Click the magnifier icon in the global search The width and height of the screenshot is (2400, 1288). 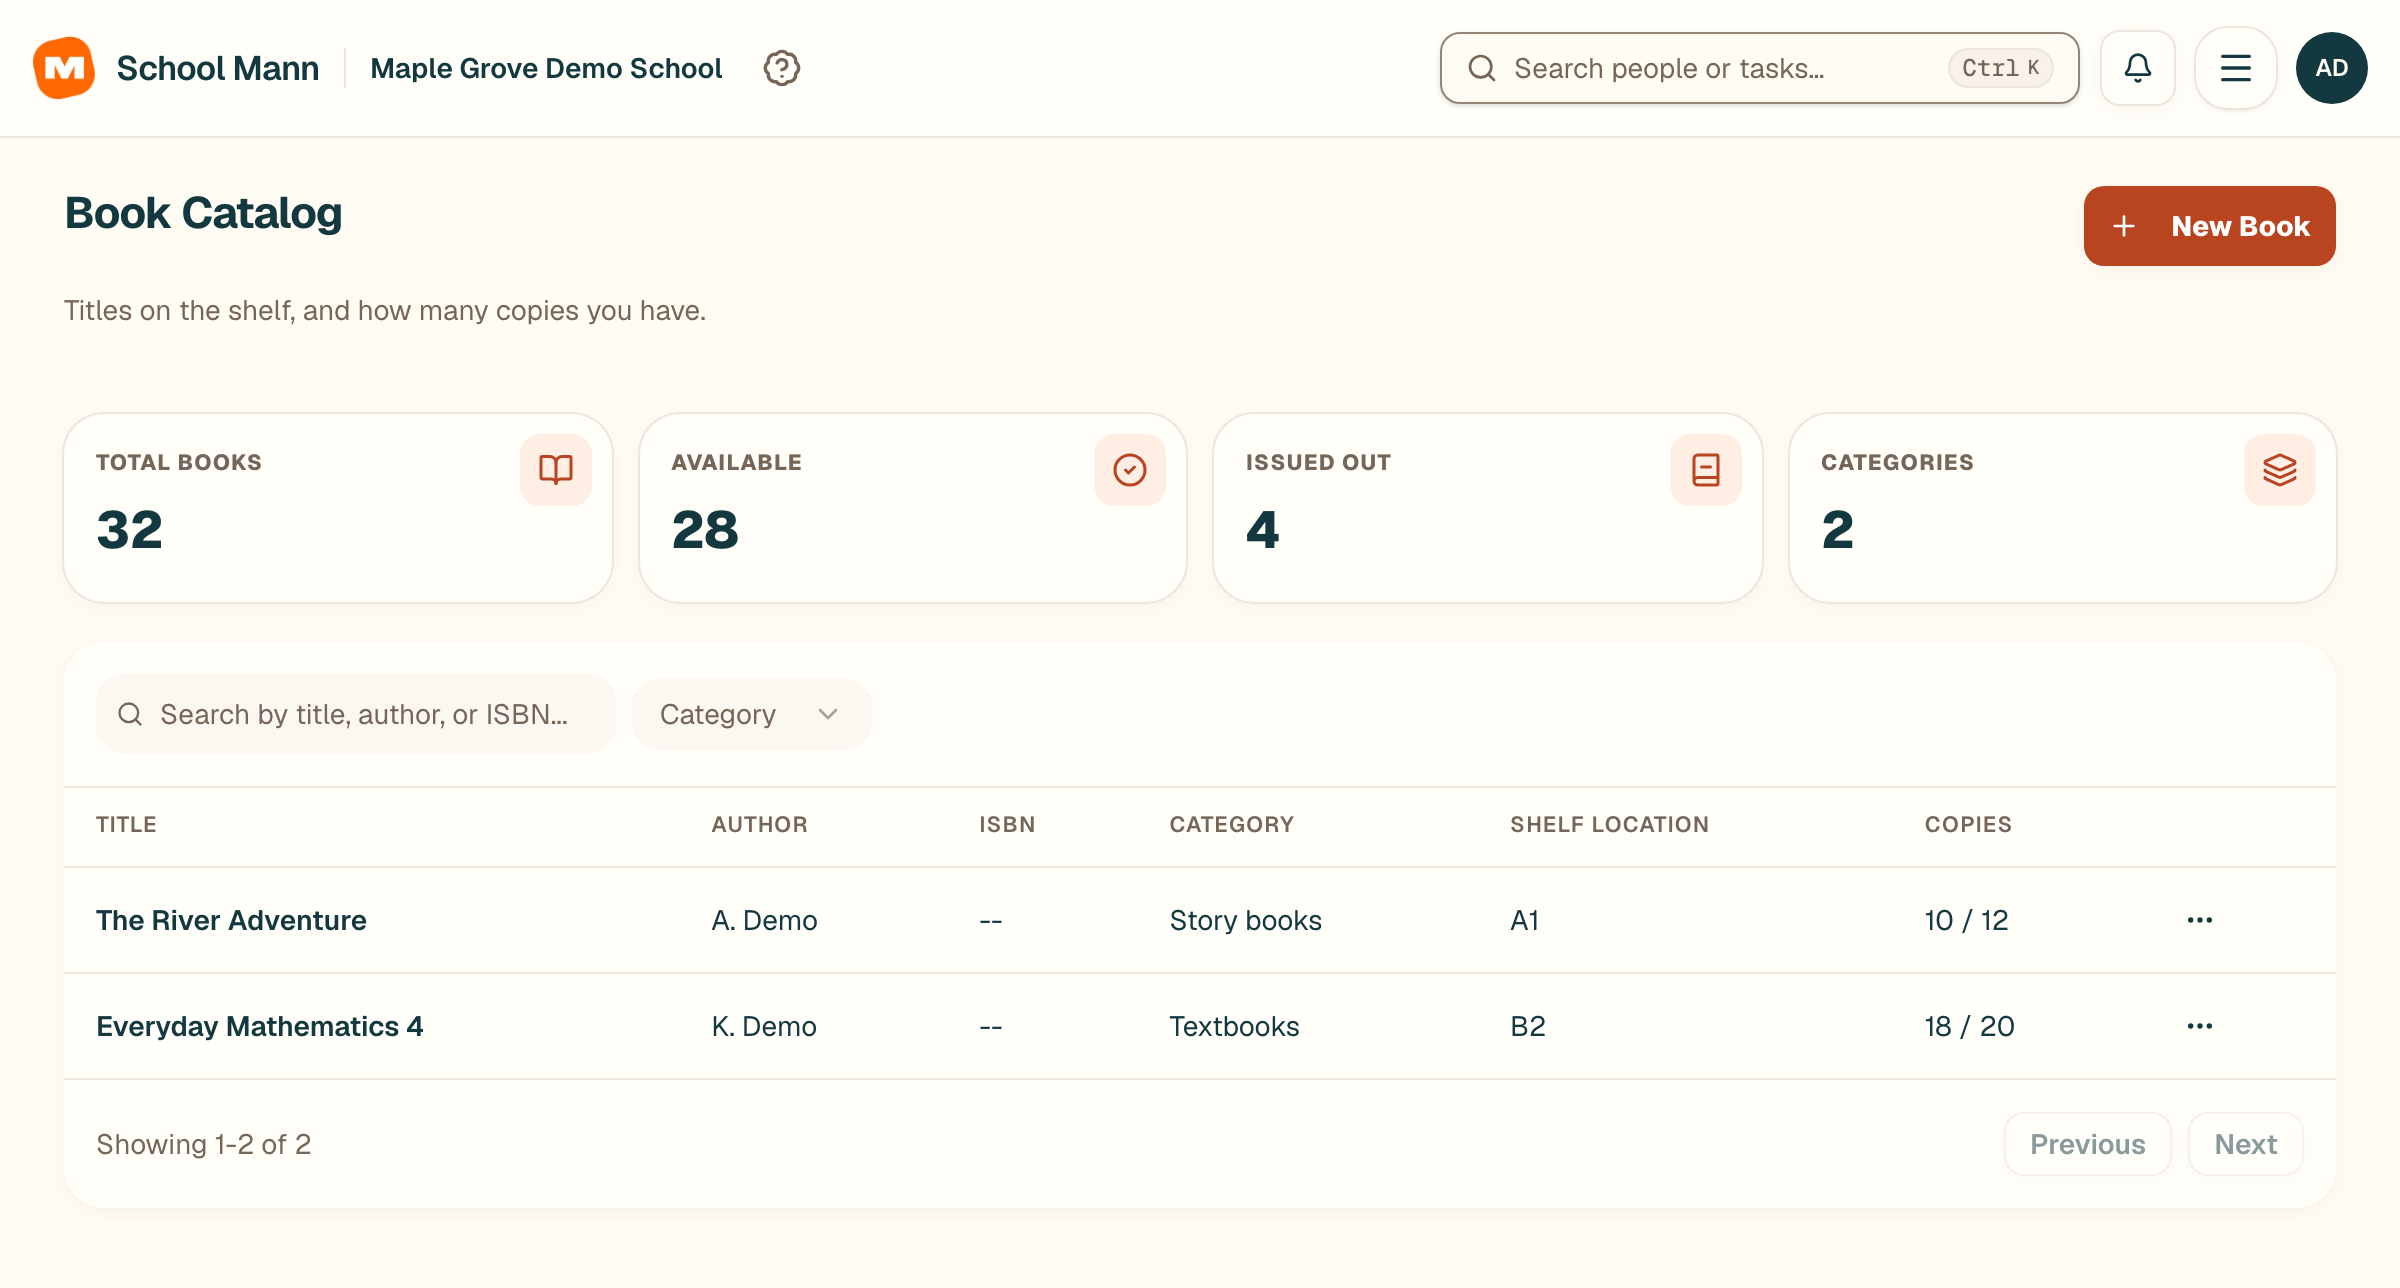point(1482,68)
